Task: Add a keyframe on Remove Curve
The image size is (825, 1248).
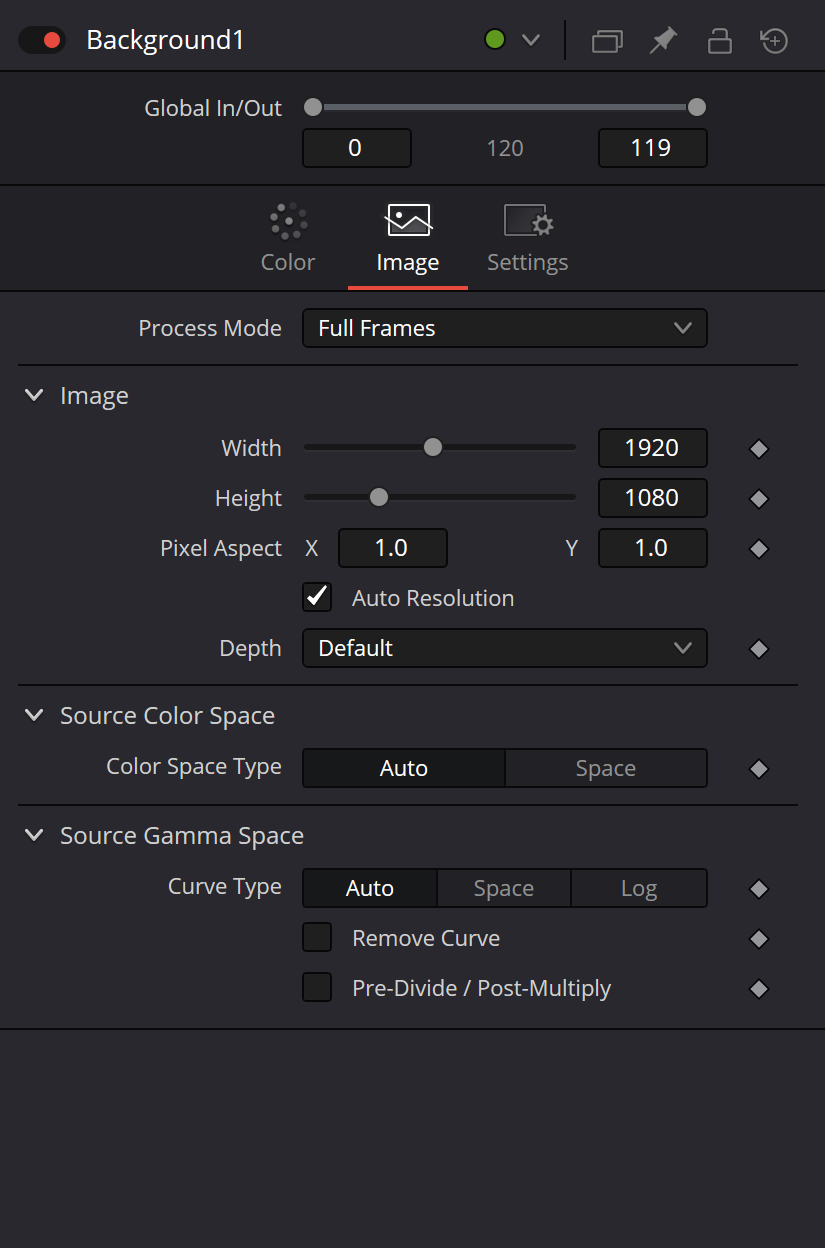Action: click(759, 939)
